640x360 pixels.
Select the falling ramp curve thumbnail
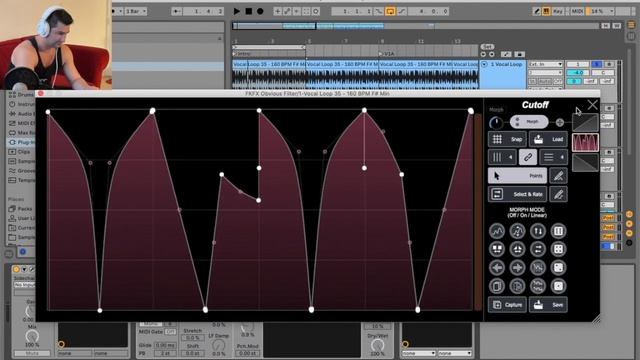[585, 163]
